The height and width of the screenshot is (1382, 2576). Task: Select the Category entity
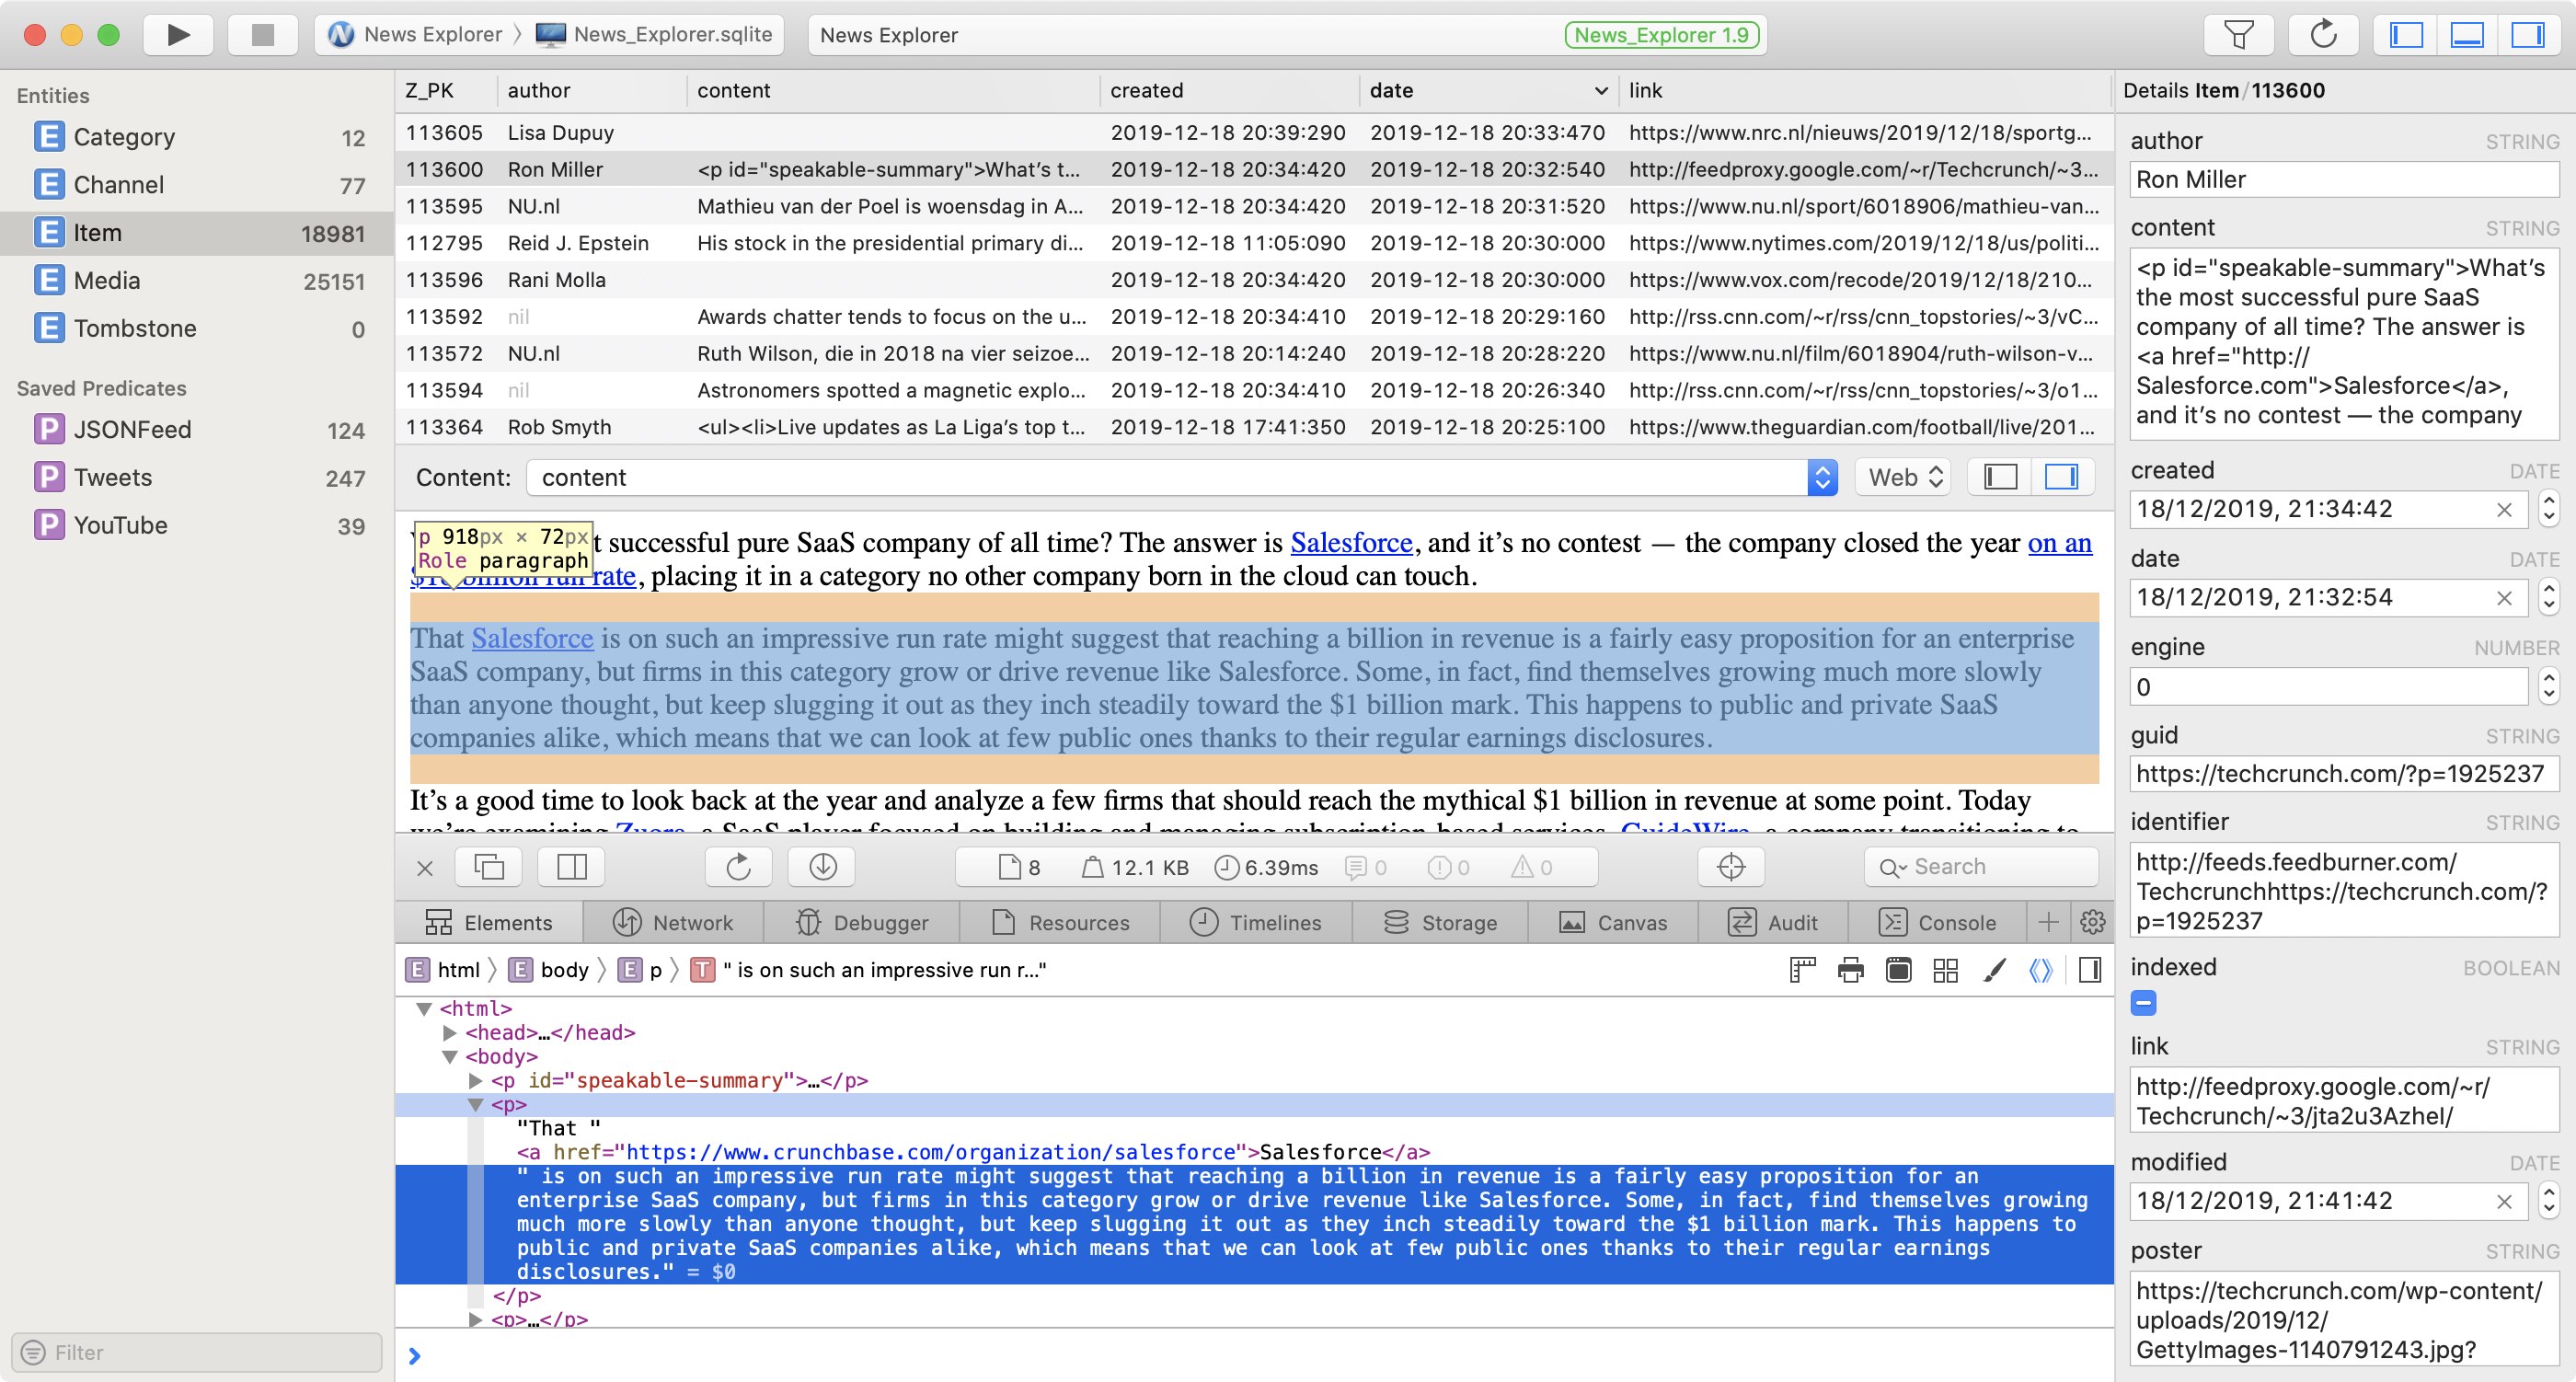coord(198,137)
